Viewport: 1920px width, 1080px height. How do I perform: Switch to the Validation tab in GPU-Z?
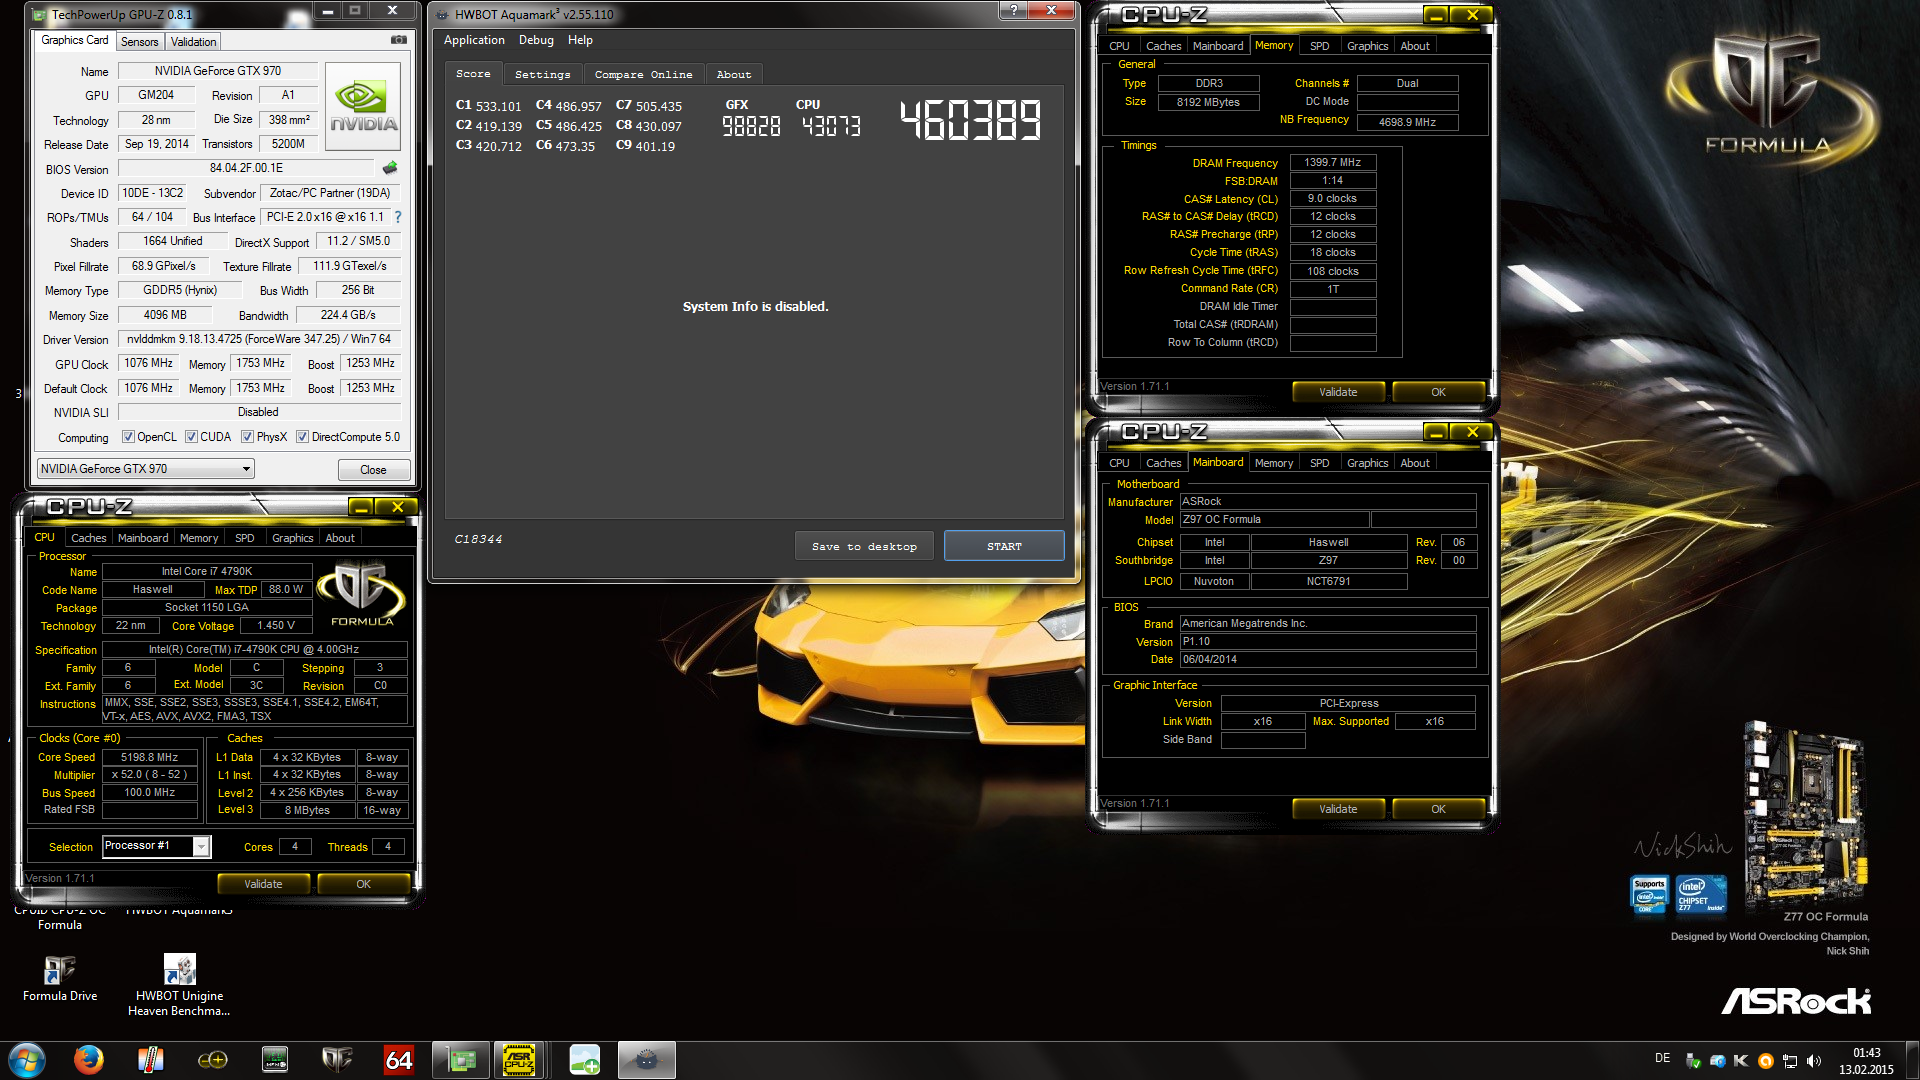(x=193, y=42)
